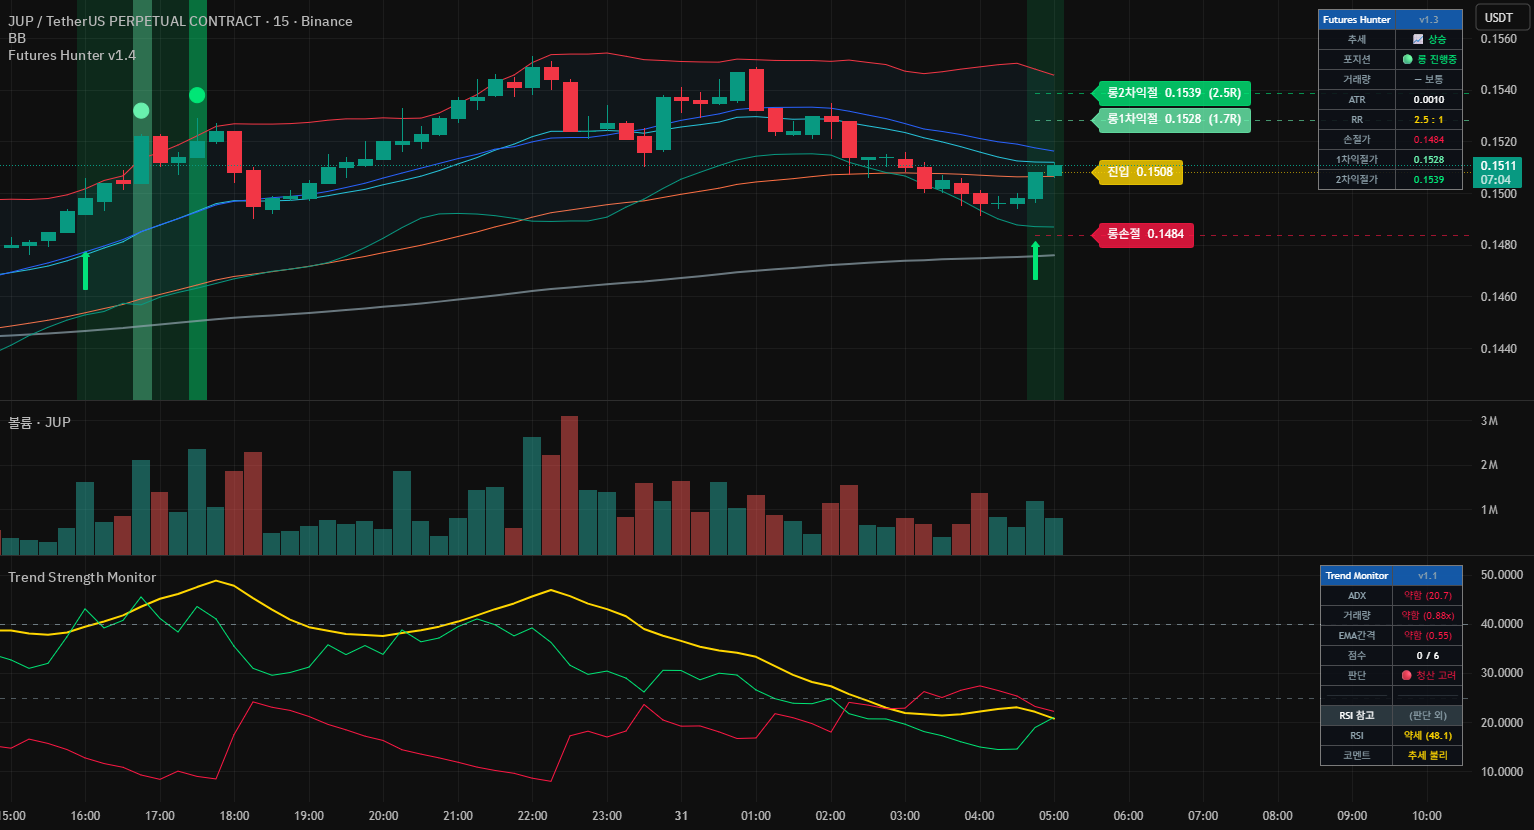This screenshot has height=830, width=1534.
Task: Click the RR value 2.5 : 1
Action: (x=1429, y=119)
